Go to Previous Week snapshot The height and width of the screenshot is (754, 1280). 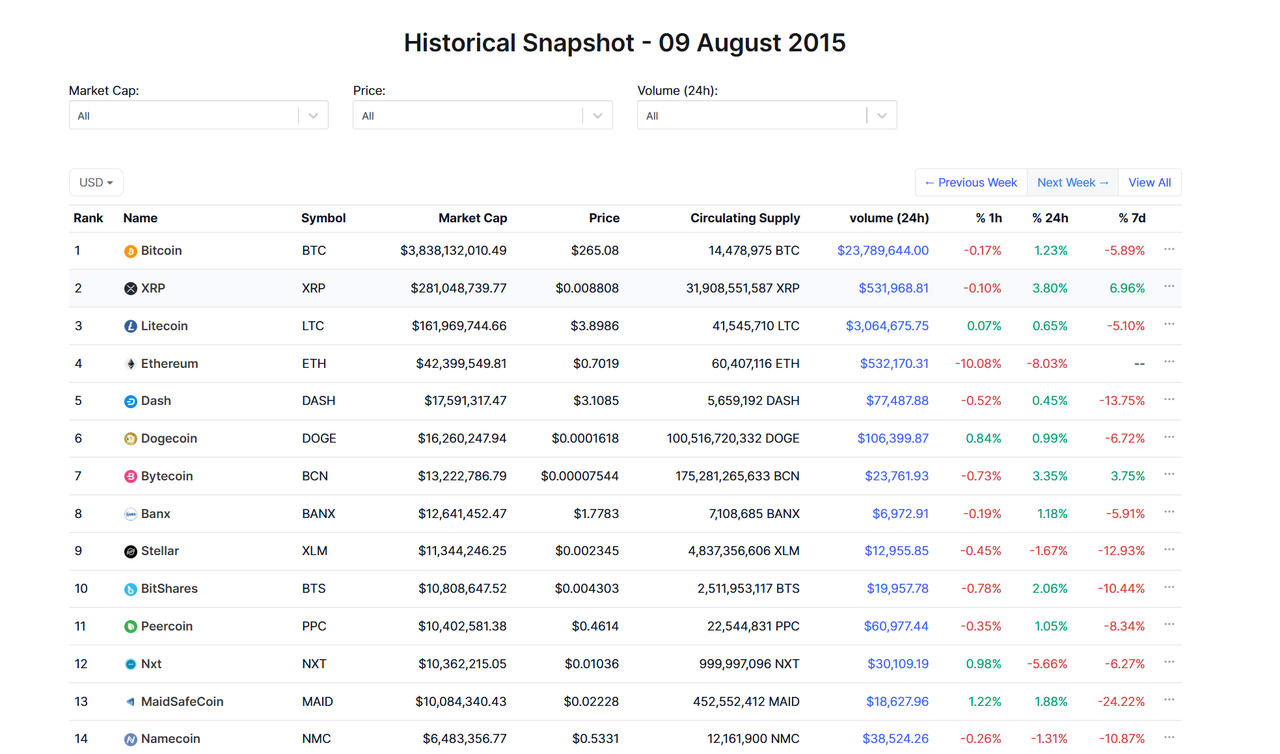click(970, 183)
